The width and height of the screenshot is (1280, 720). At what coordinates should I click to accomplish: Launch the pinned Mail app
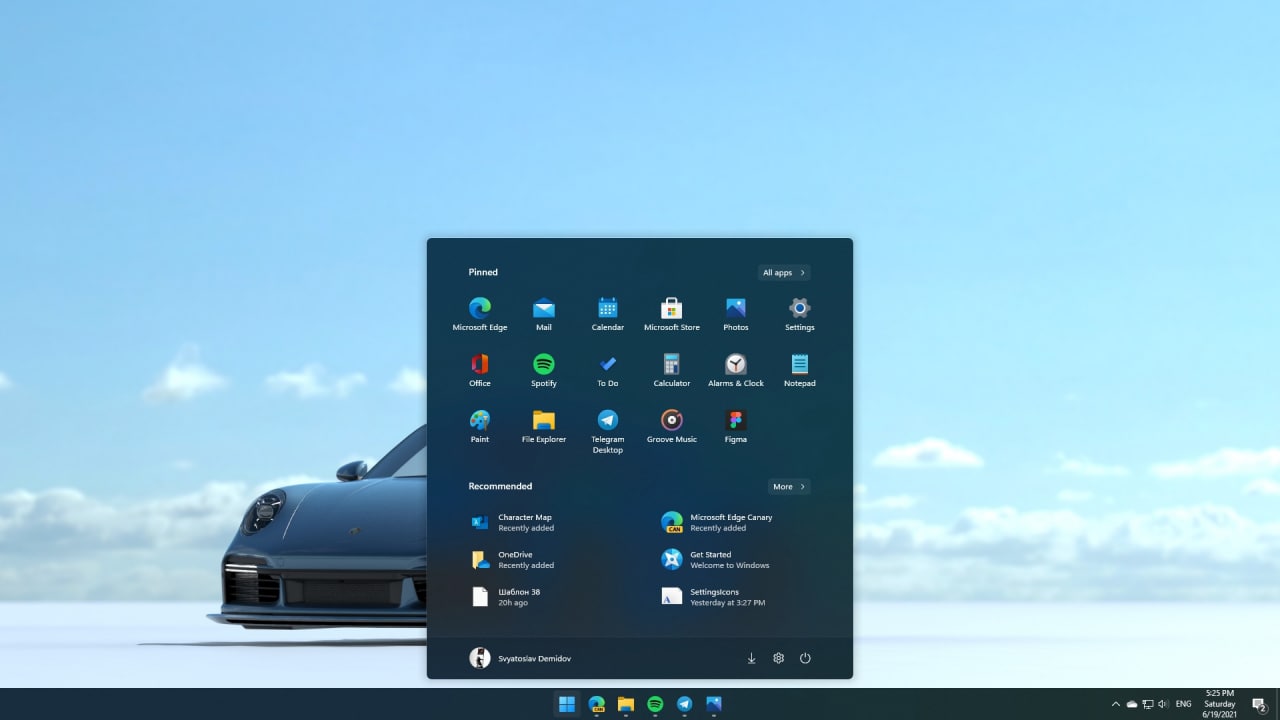point(544,314)
